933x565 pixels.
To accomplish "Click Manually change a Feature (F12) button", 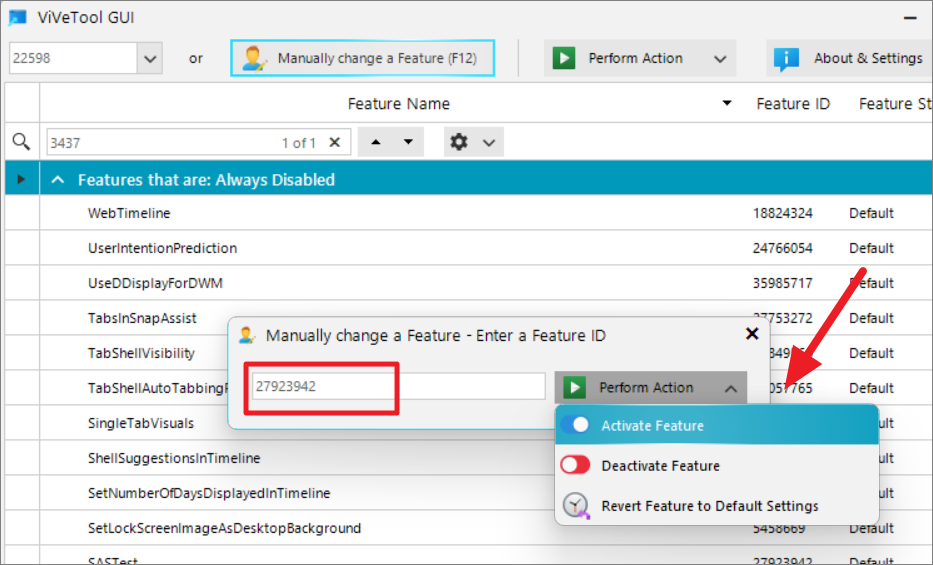I will (x=362, y=58).
